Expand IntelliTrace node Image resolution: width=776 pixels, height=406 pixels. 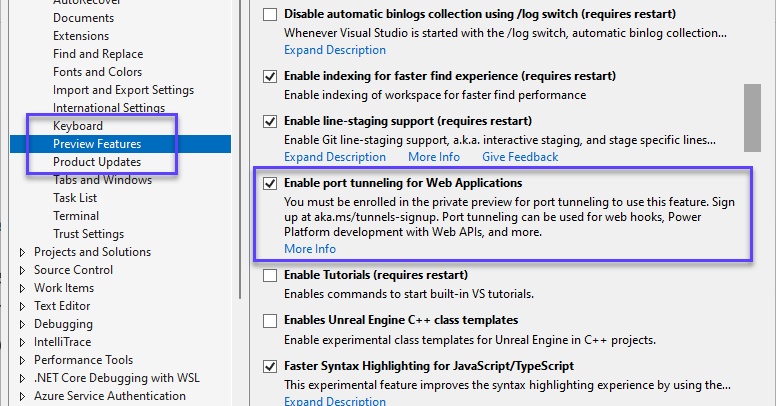22,342
